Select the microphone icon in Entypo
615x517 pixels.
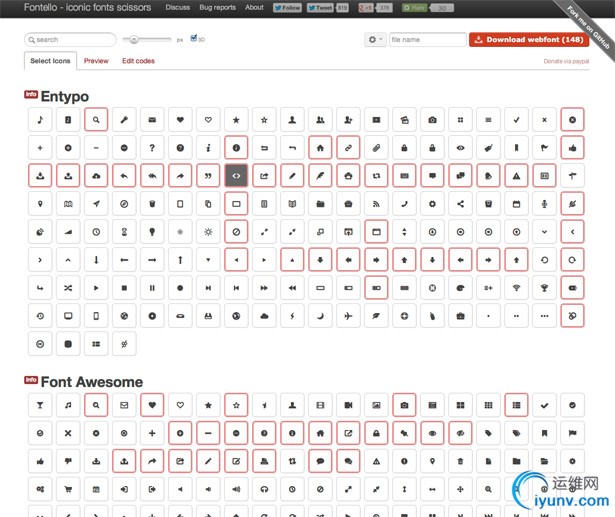point(544,204)
